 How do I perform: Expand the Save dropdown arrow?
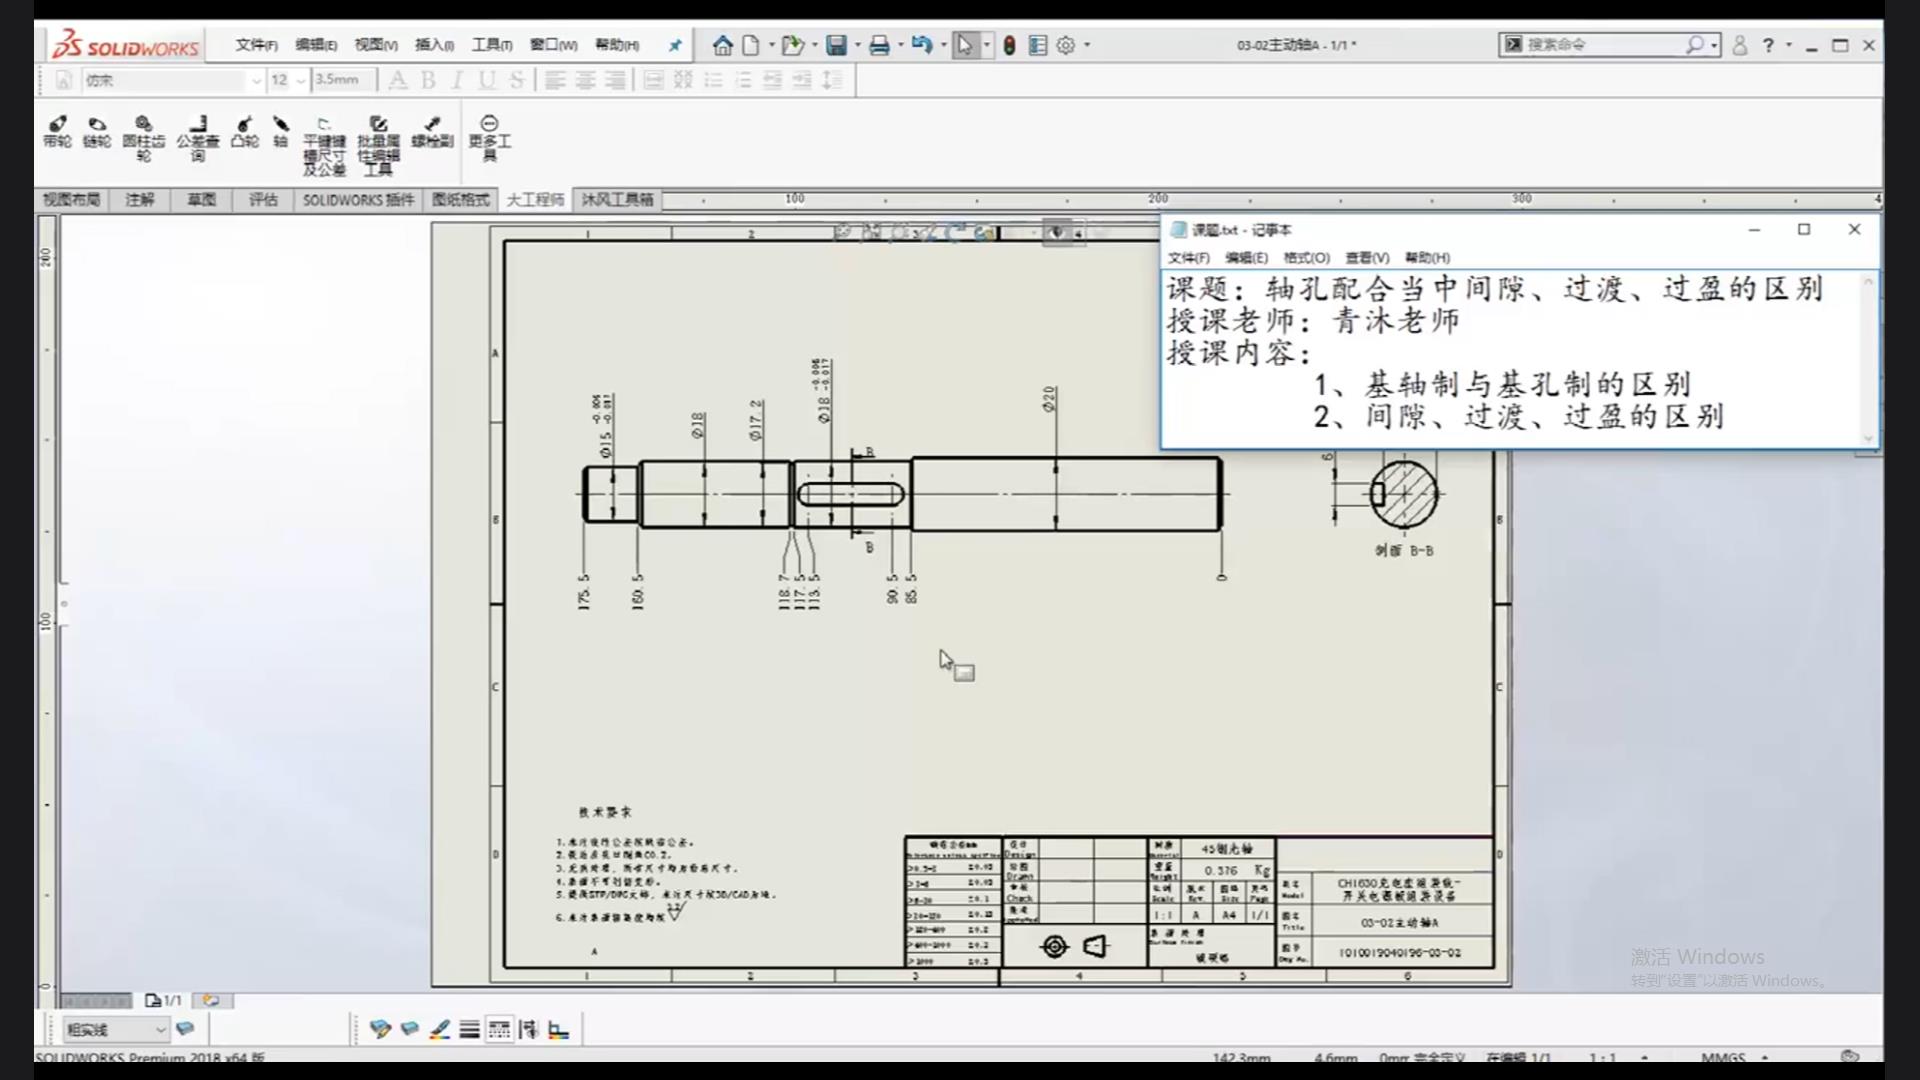point(857,45)
